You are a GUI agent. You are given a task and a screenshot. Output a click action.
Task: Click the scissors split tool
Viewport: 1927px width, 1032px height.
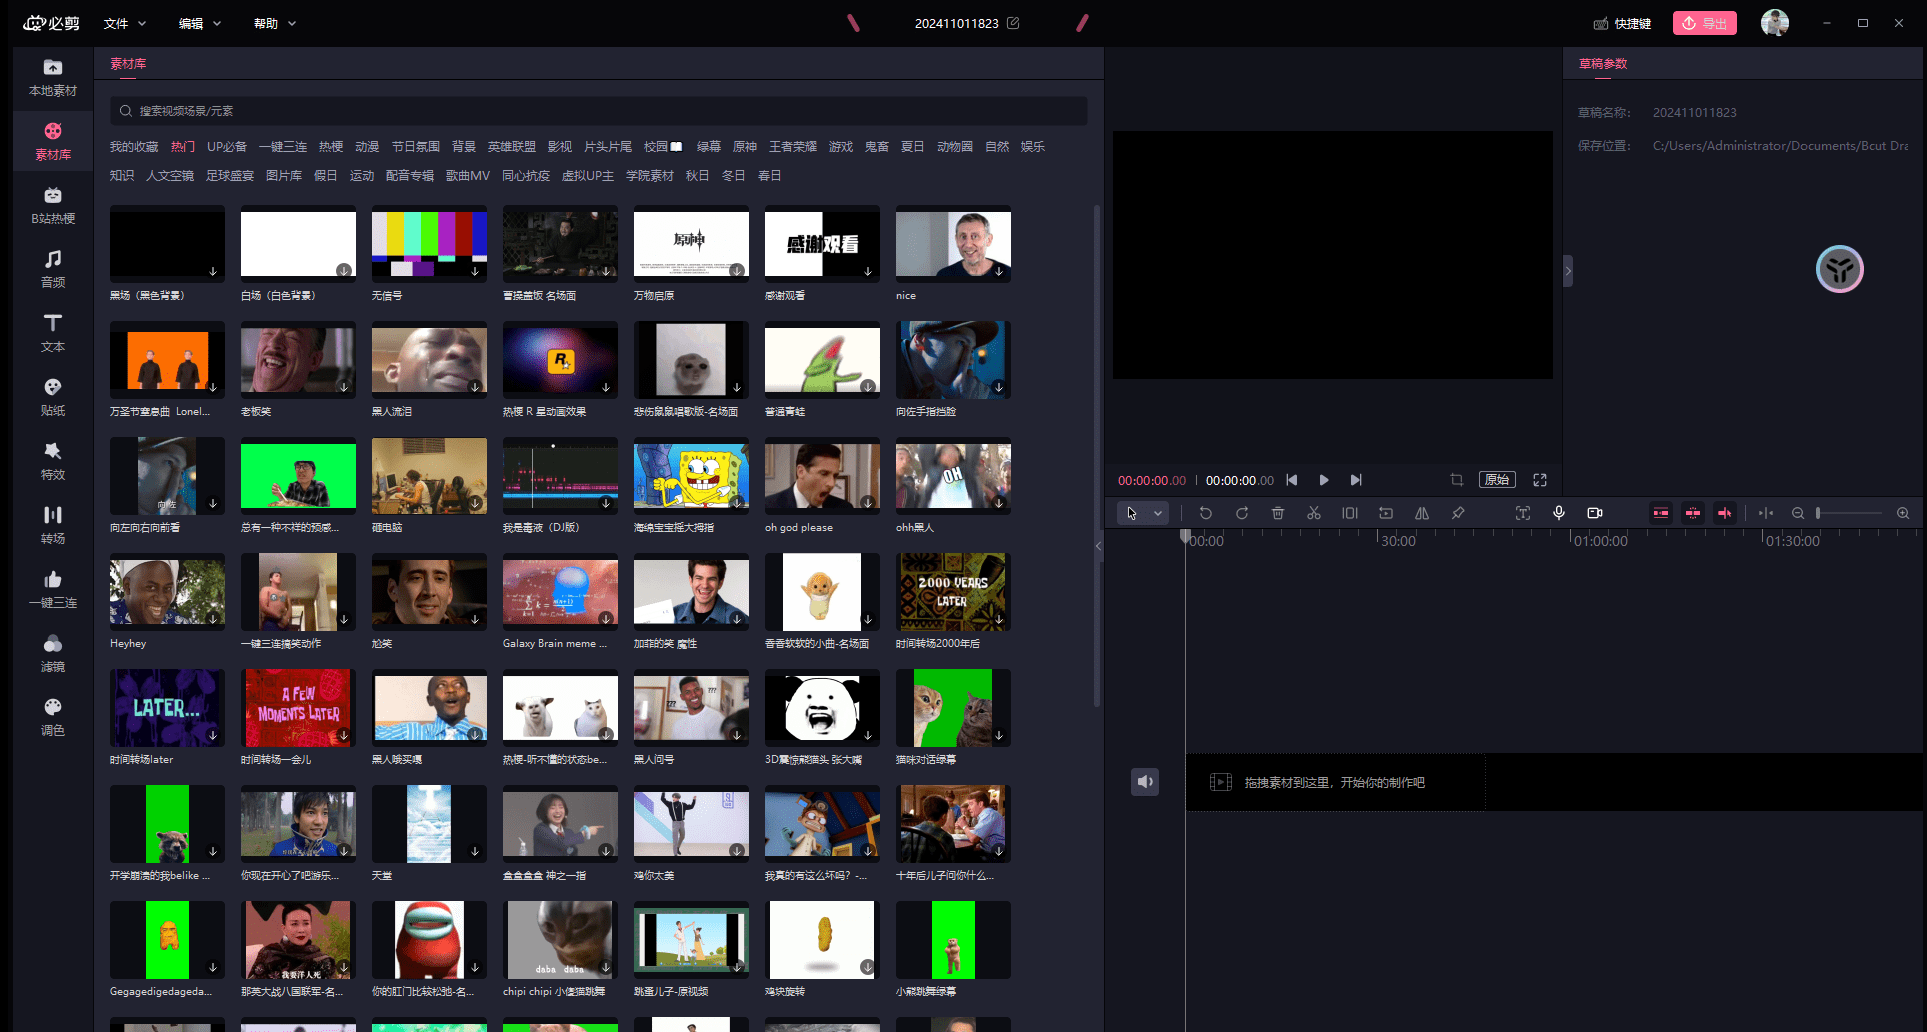(1314, 513)
